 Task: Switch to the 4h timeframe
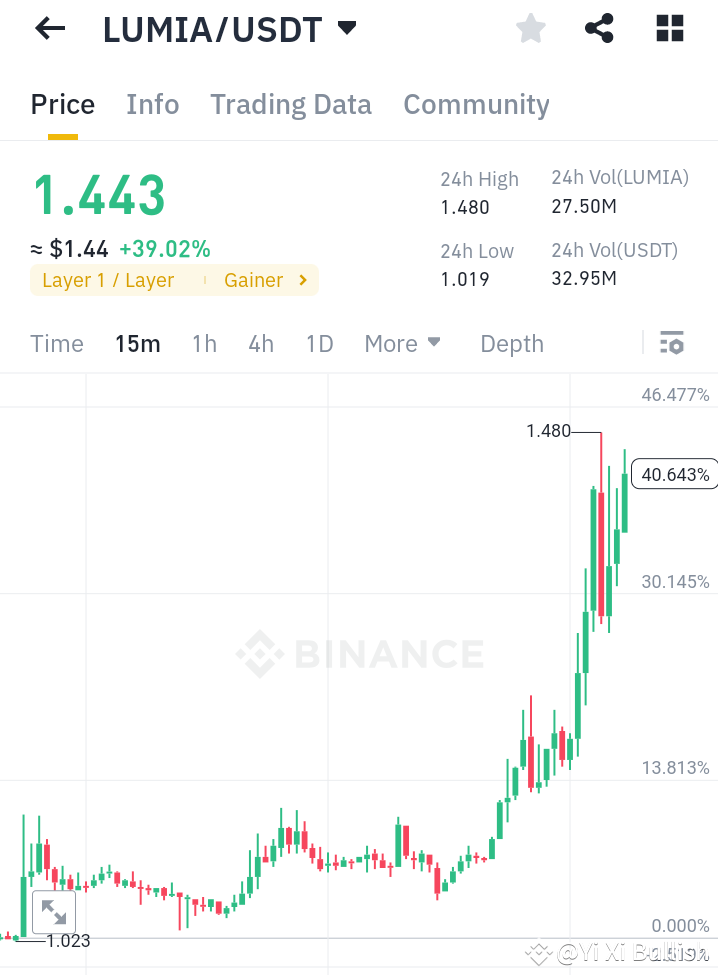click(260, 343)
